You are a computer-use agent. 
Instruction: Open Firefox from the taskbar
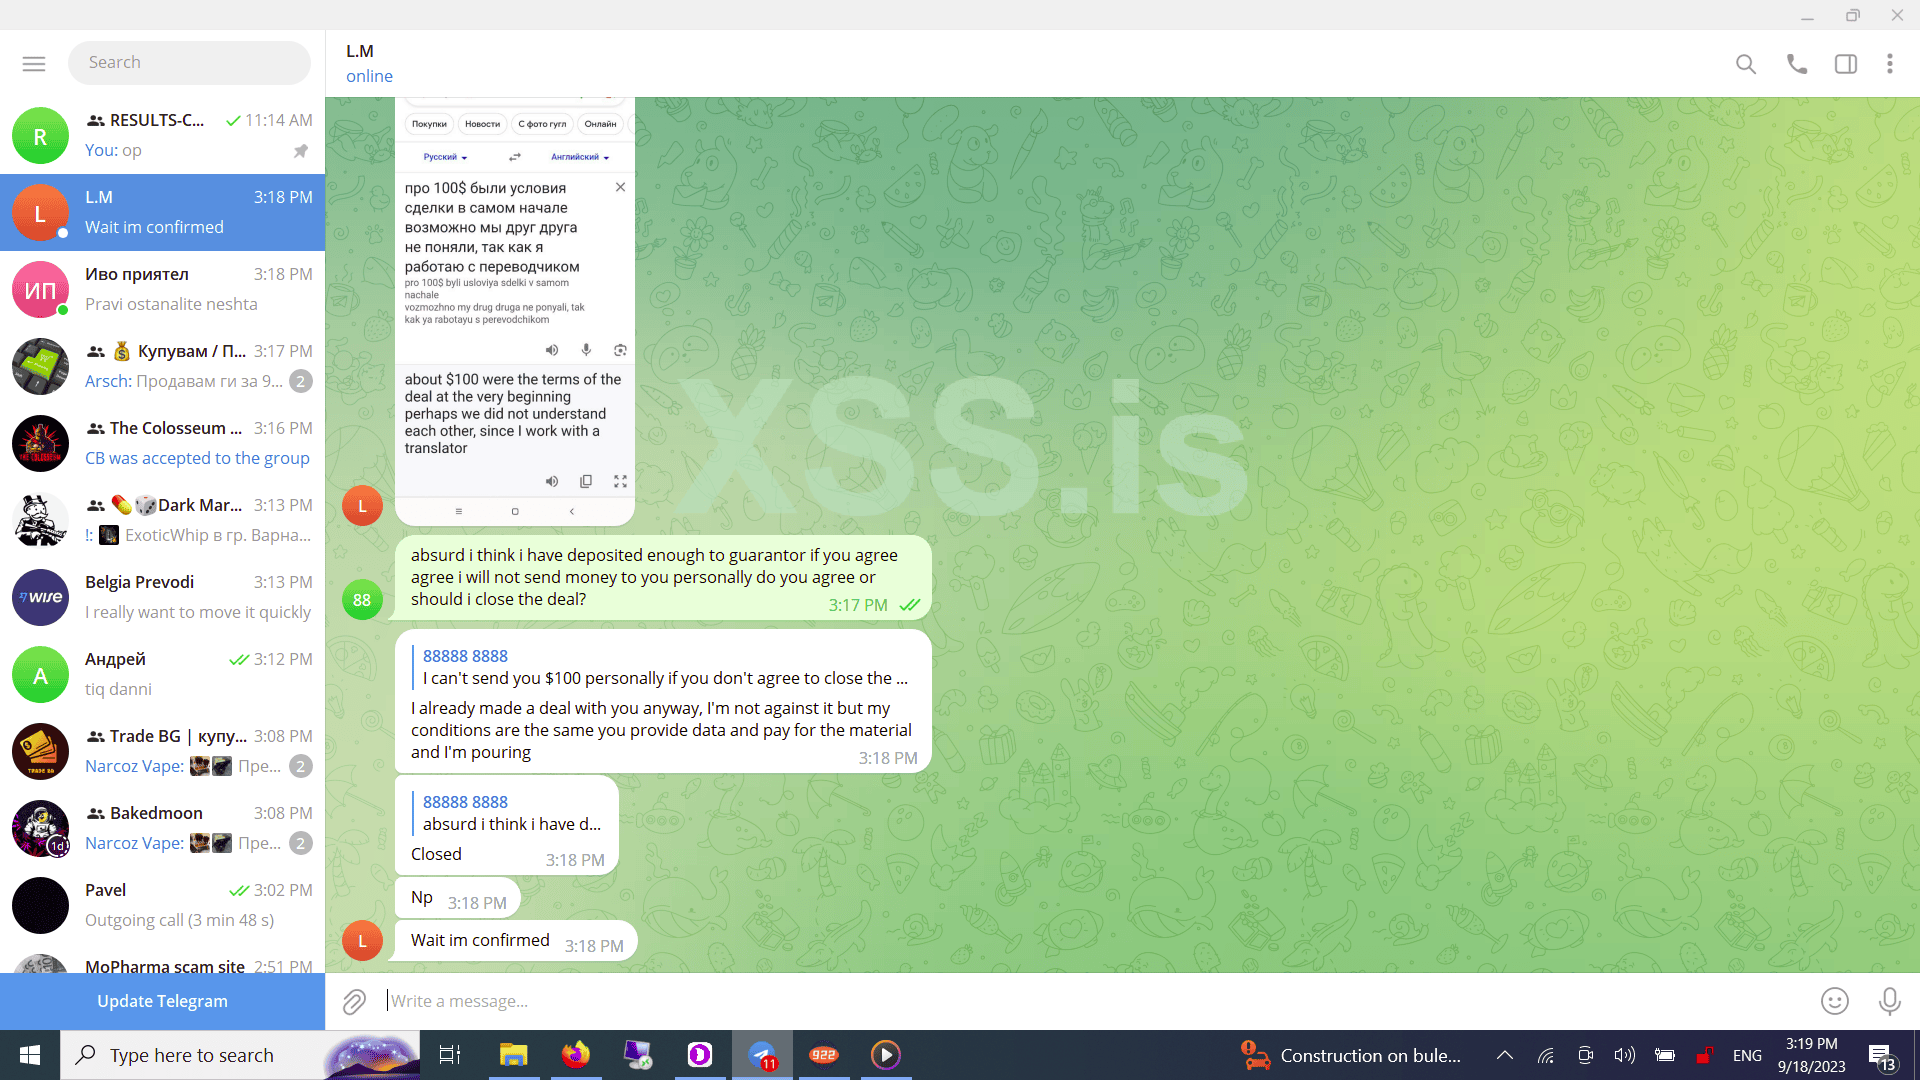pos(575,1055)
